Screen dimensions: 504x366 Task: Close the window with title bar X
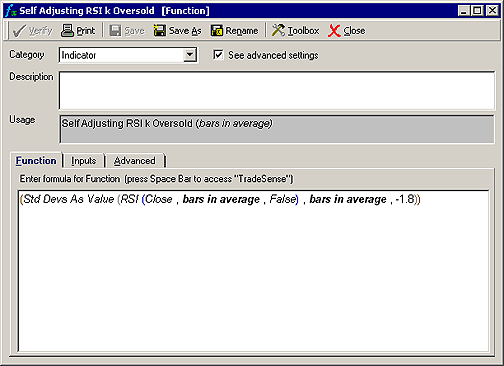492,11
